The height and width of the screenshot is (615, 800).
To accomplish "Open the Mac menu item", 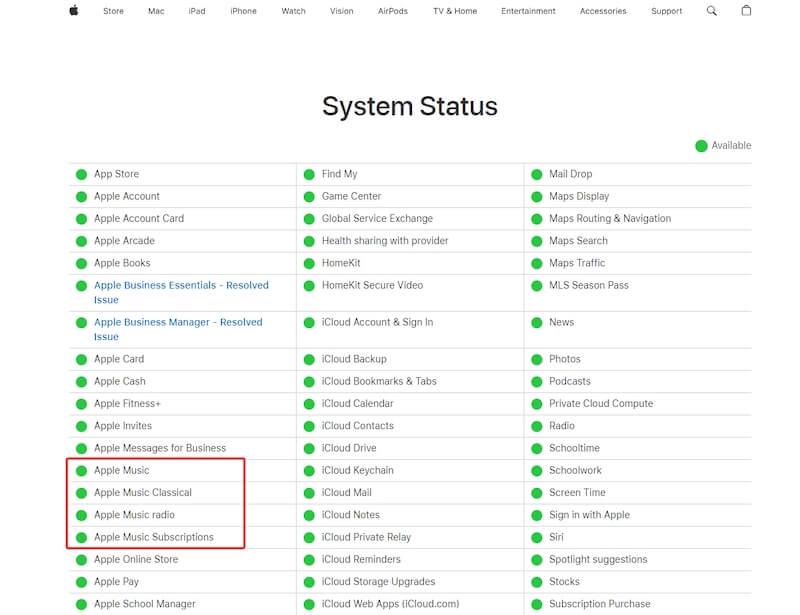I will [x=156, y=11].
